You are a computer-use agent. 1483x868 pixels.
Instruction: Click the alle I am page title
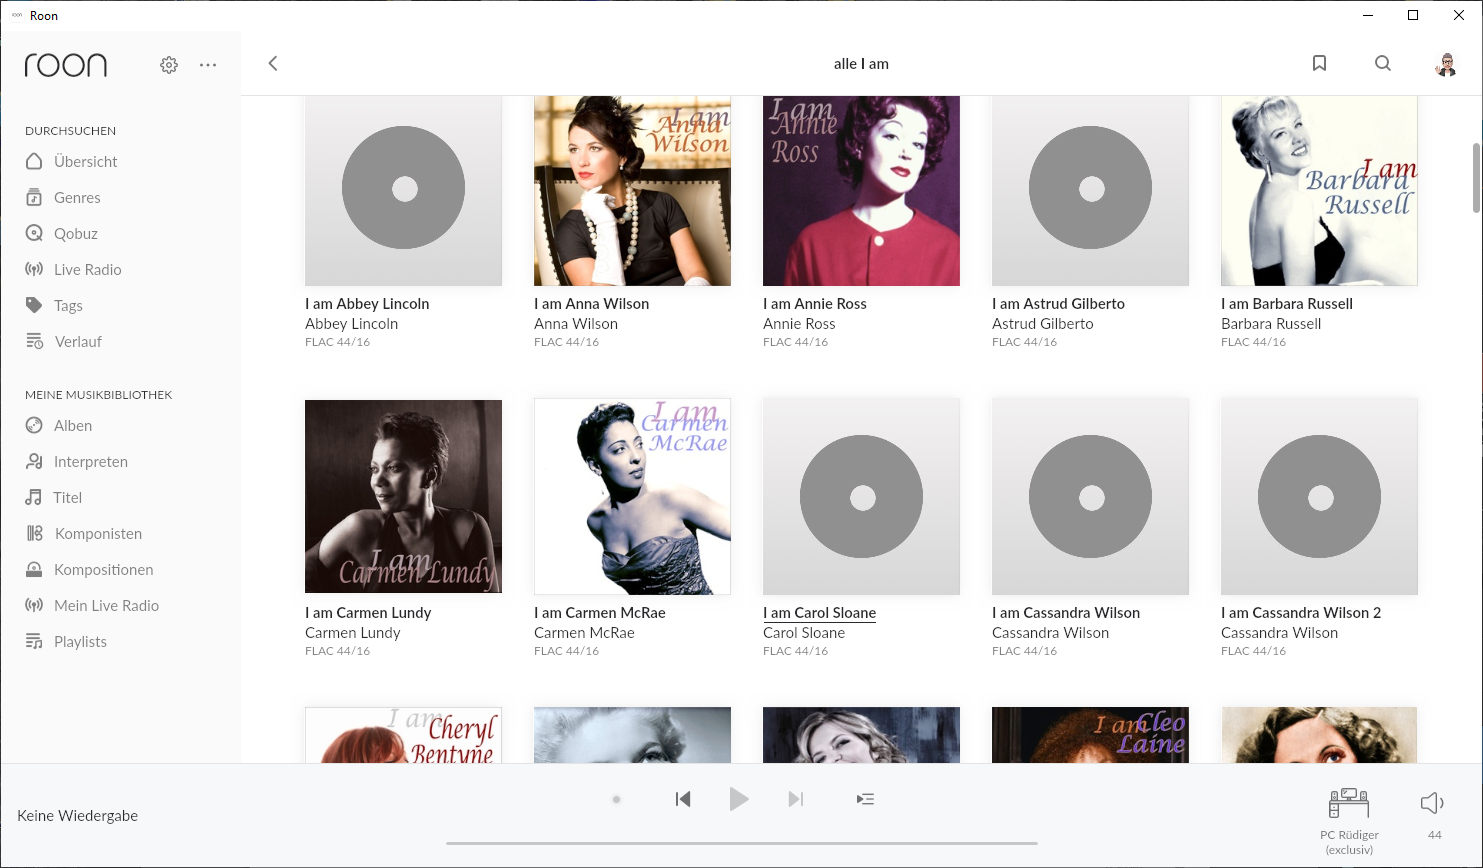click(861, 64)
